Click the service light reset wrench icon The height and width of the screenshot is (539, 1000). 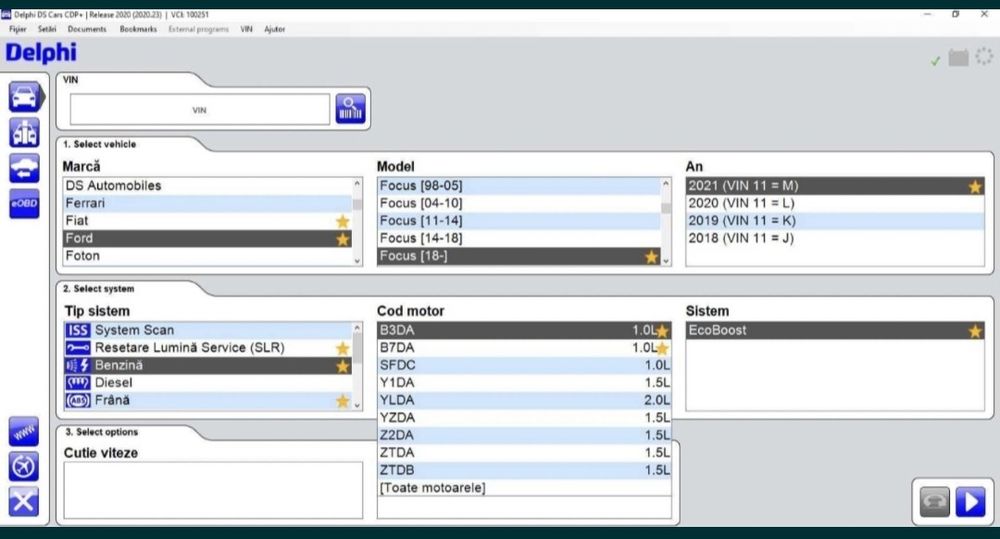78,348
